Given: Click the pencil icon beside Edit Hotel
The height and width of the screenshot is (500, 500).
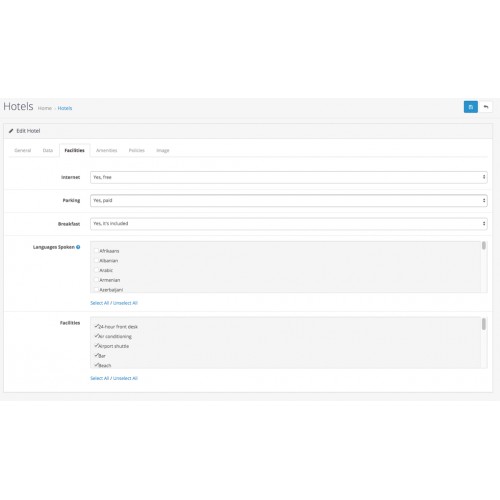Looking at the screenshot, I should [x=11, y=131].
